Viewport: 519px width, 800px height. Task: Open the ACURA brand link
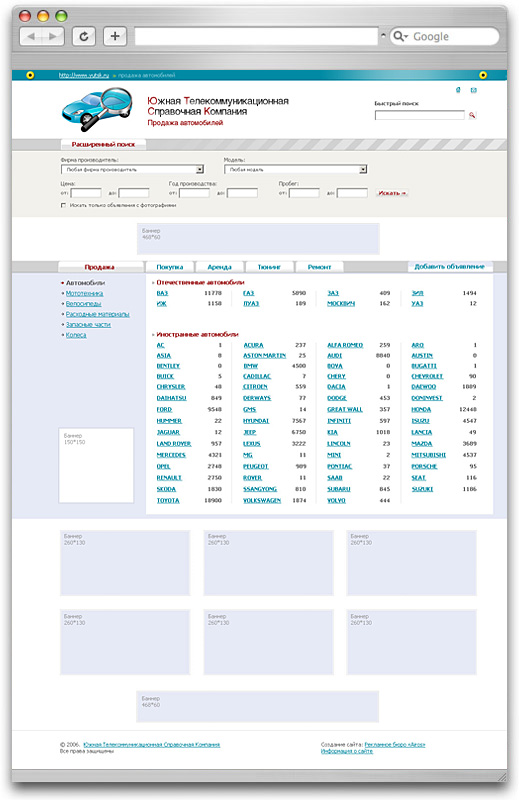tap(254, 345)
